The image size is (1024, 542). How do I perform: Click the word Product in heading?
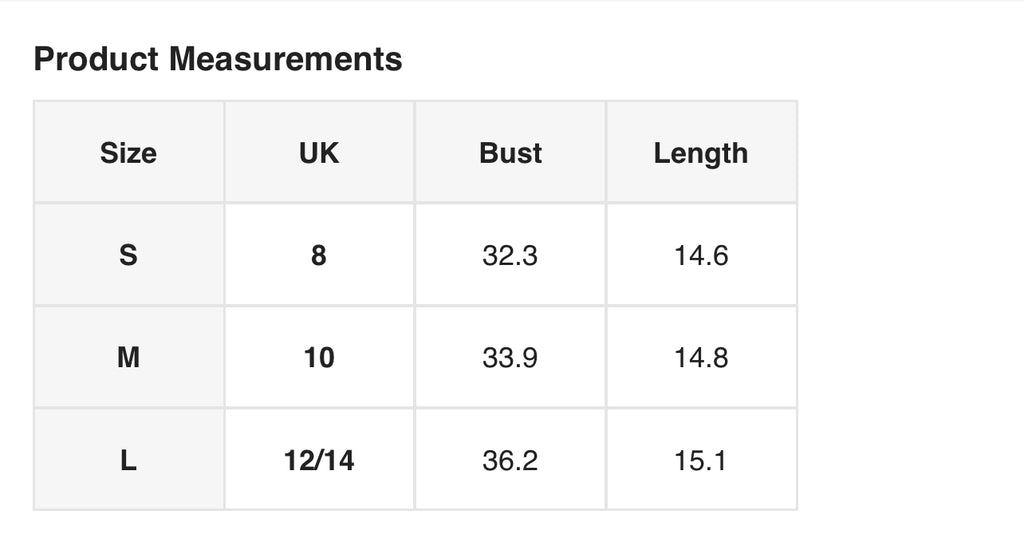(x=96, y=59)
